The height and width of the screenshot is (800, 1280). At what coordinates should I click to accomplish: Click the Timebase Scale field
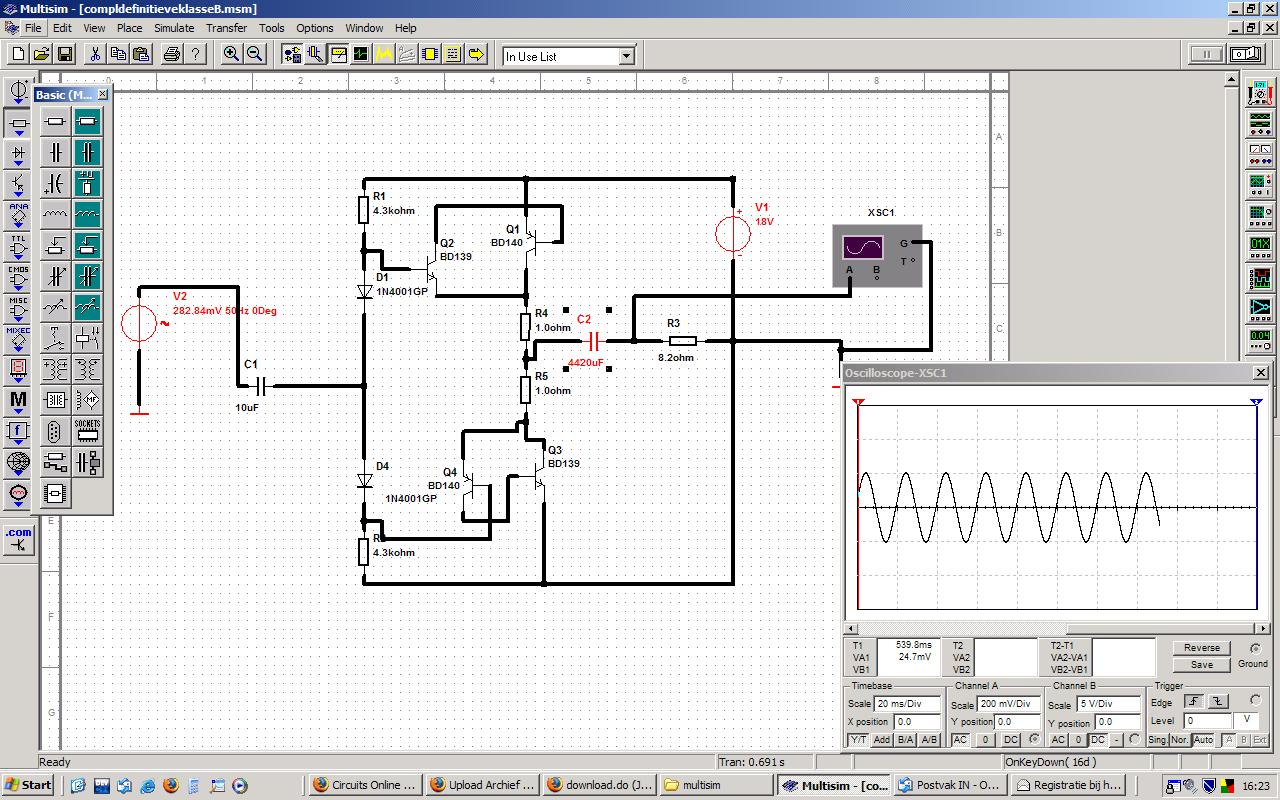coord(908,704)
